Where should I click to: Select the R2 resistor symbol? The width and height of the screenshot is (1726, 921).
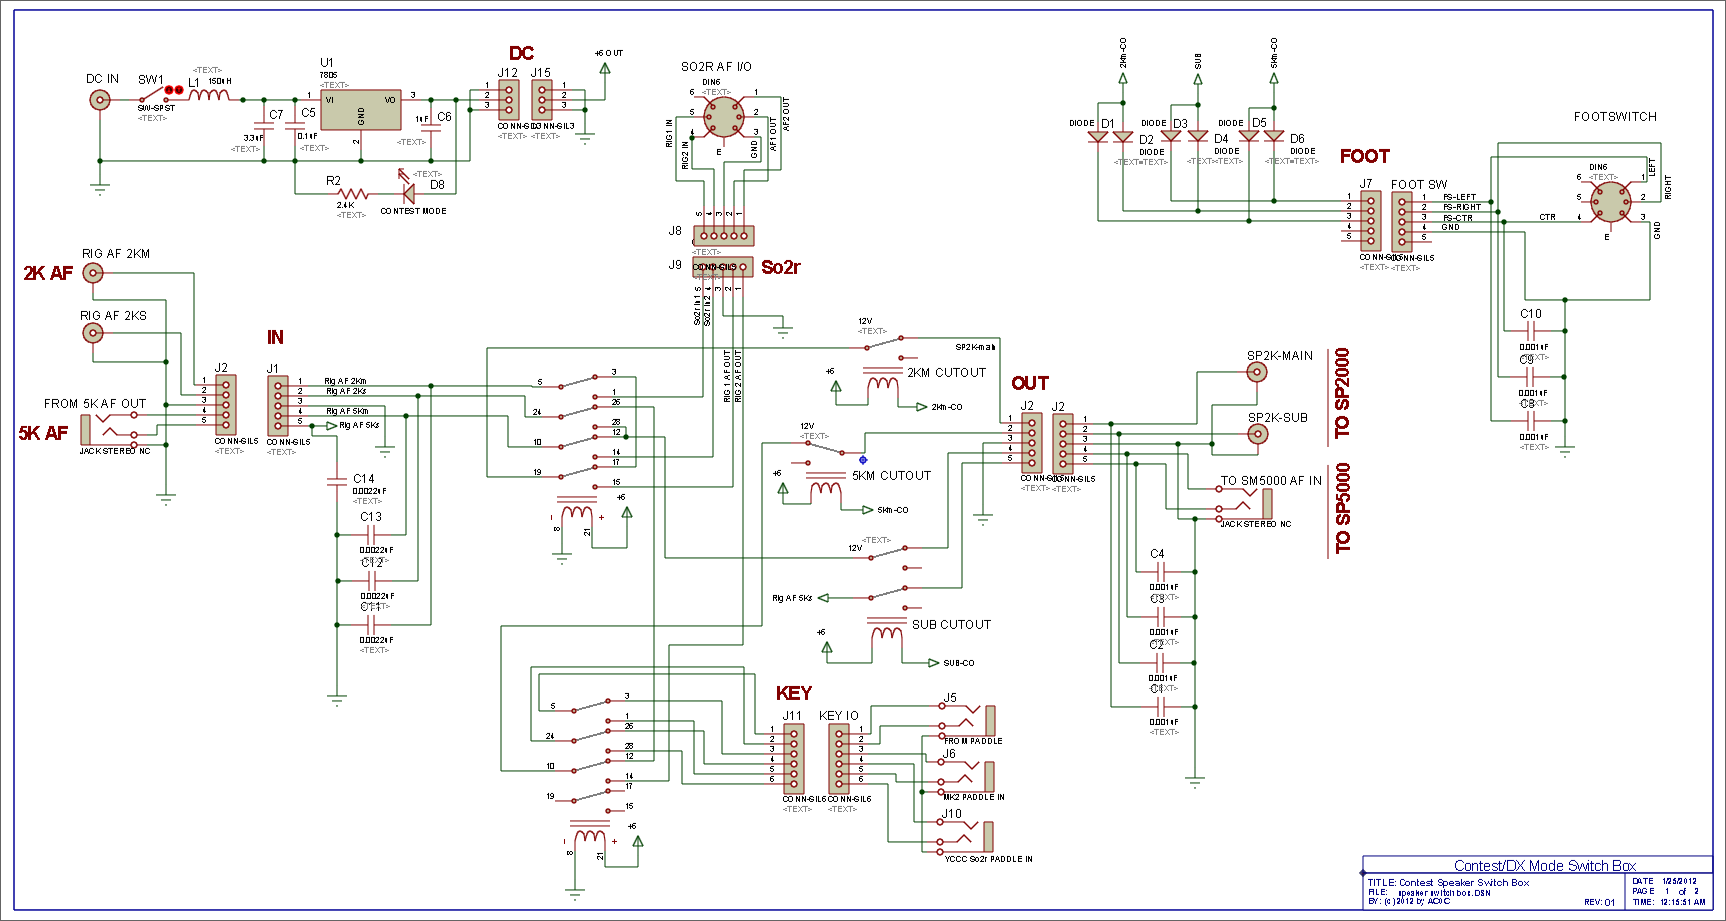(x=353, y=193)
